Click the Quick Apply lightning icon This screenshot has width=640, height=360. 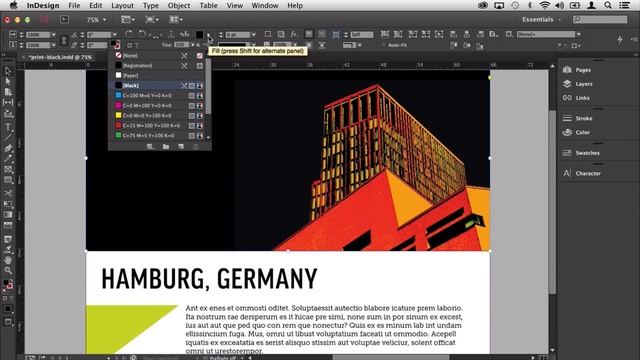pyautogui.click(x=620, y=39)
